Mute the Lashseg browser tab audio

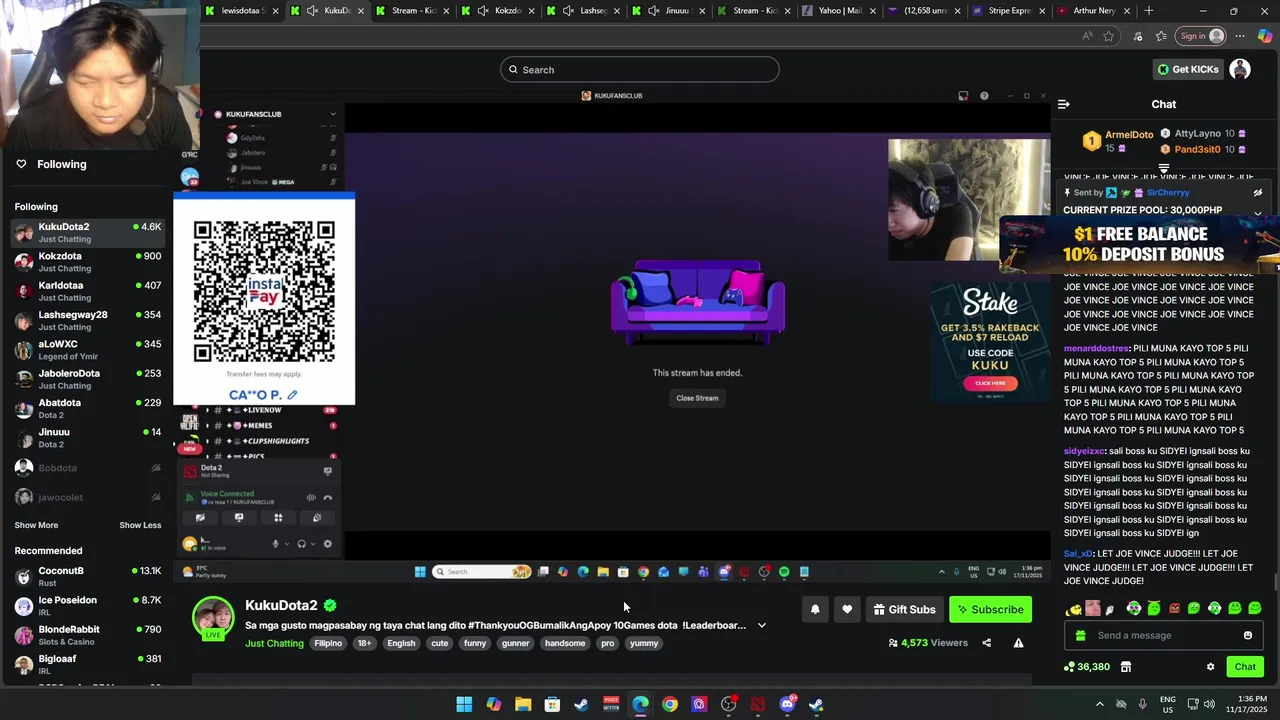point(568,11)
